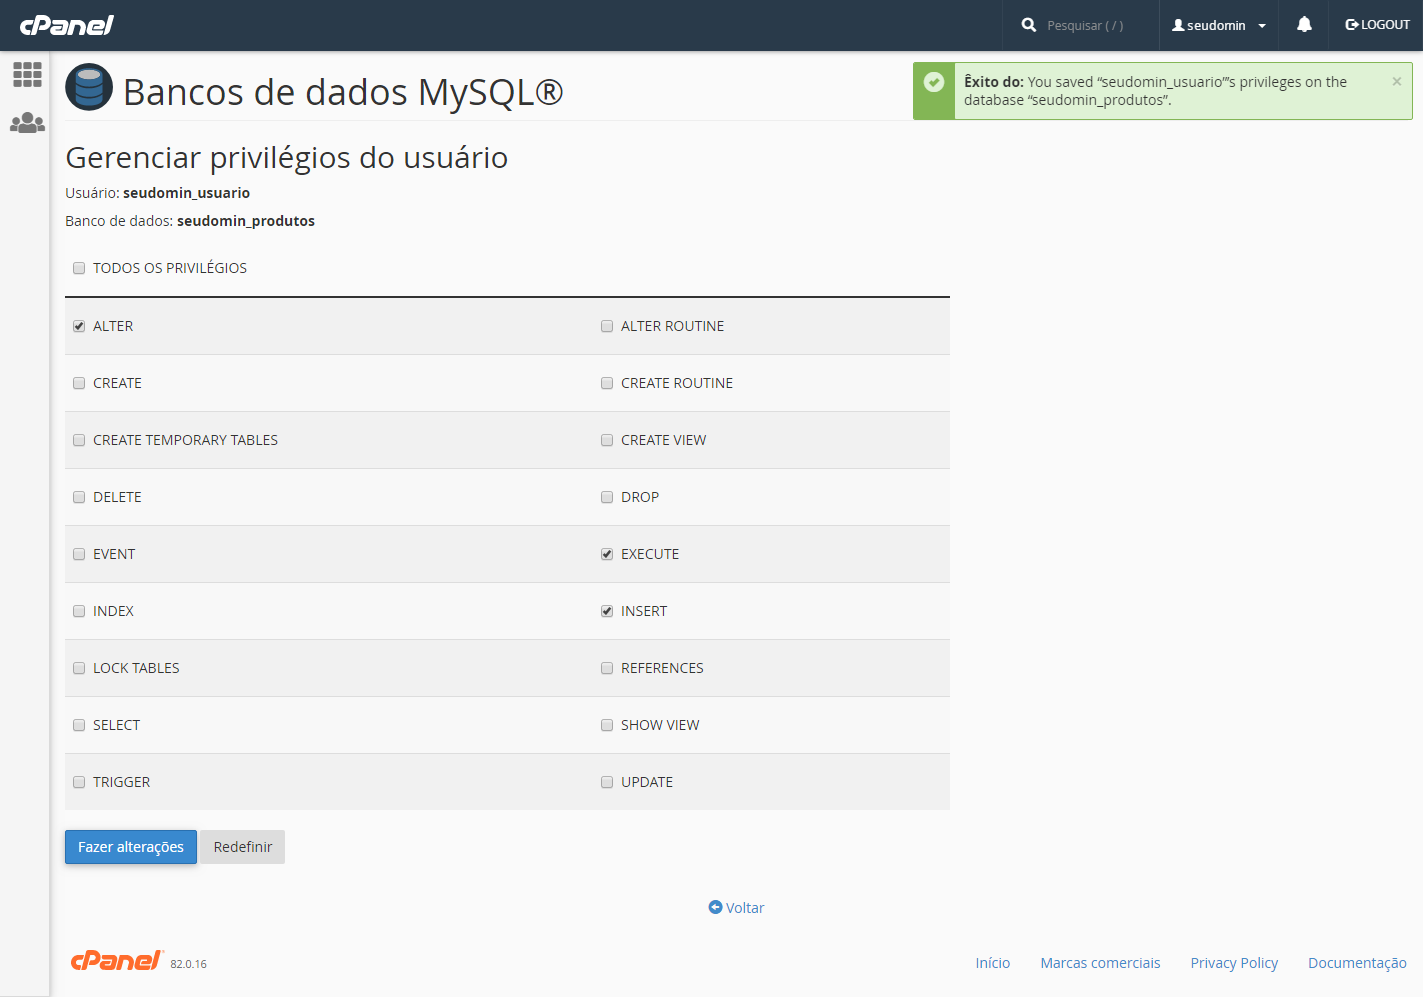The width and height of the screenshot is (1423, 997).
Task: Enable the REFERENCES privilege
Action: tap(607, 668)
